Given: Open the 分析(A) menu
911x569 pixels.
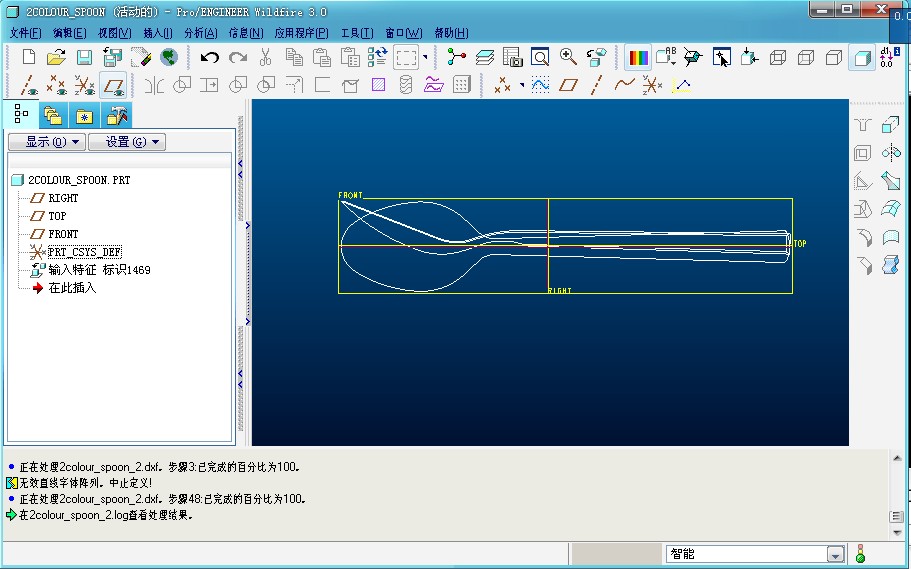Looking at the screenshot, I should coord(200,33).
